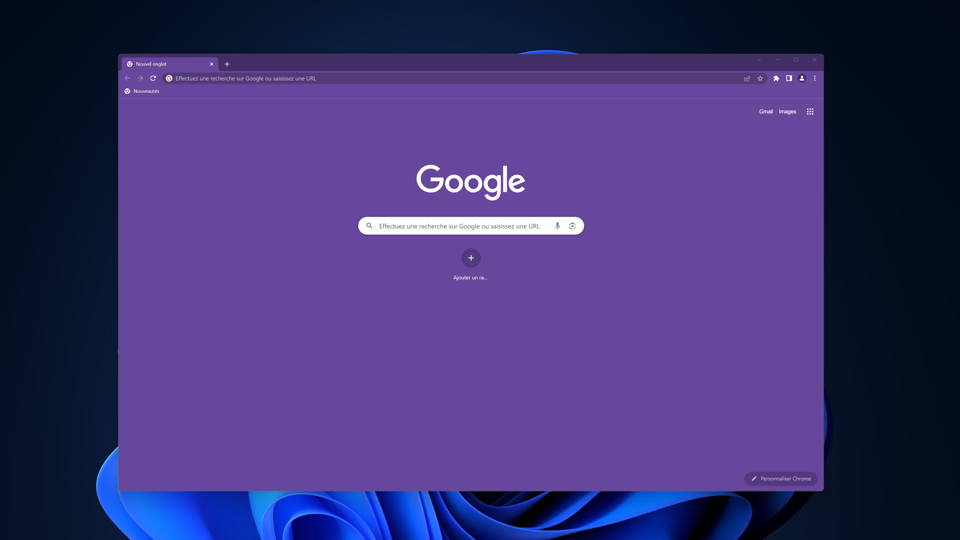Image resolution: width=960 pixels, height=540 pixels.
Task: Click the 'Ajouter un ra...' shortcut label
Action: tap(470, 277)
